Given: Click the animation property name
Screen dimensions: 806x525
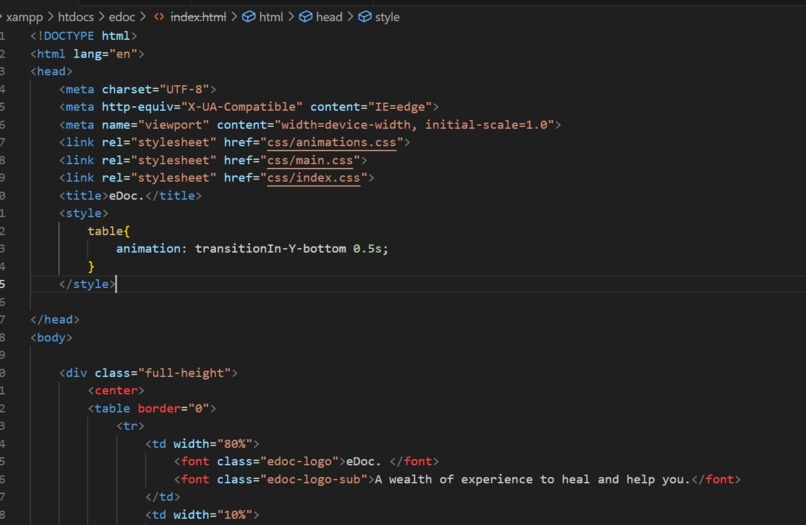Looking at the screenshot, I should pyautogui.click(x=148, y=249).
